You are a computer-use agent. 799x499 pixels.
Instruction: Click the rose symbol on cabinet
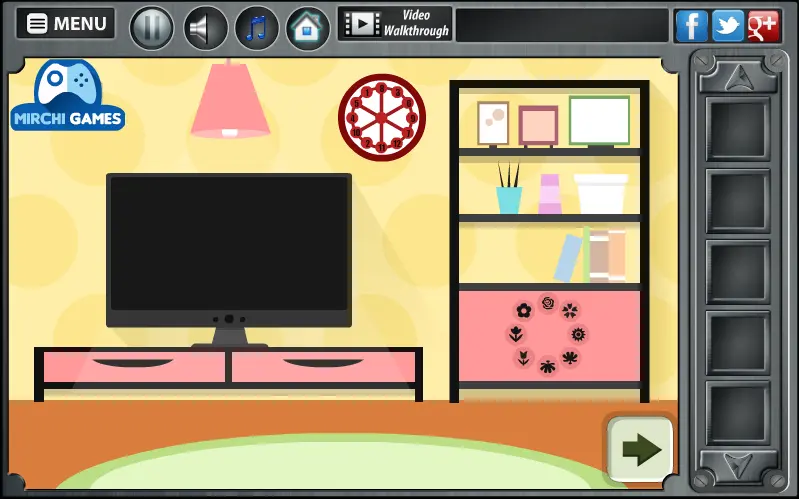coord(548,303)
